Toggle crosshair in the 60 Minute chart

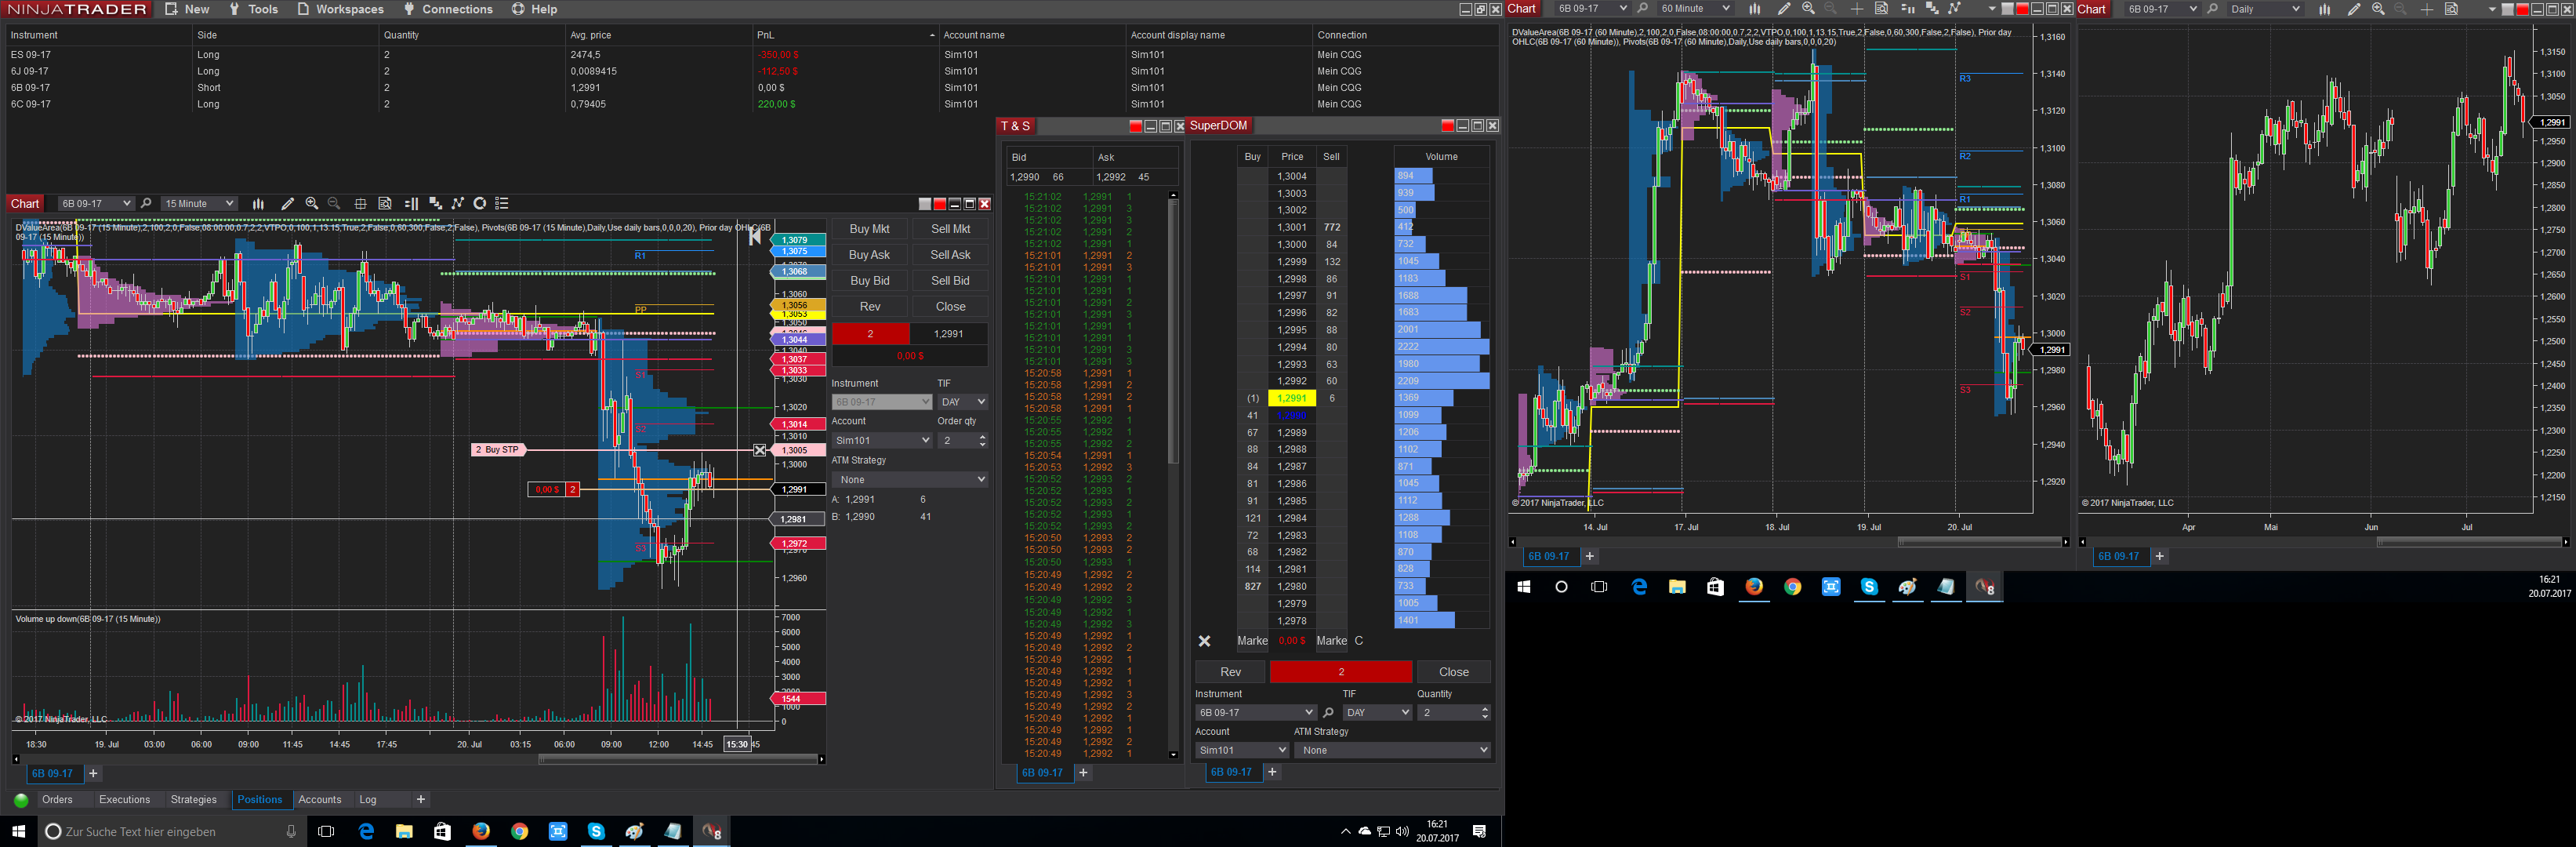[x=1856, y=9]
